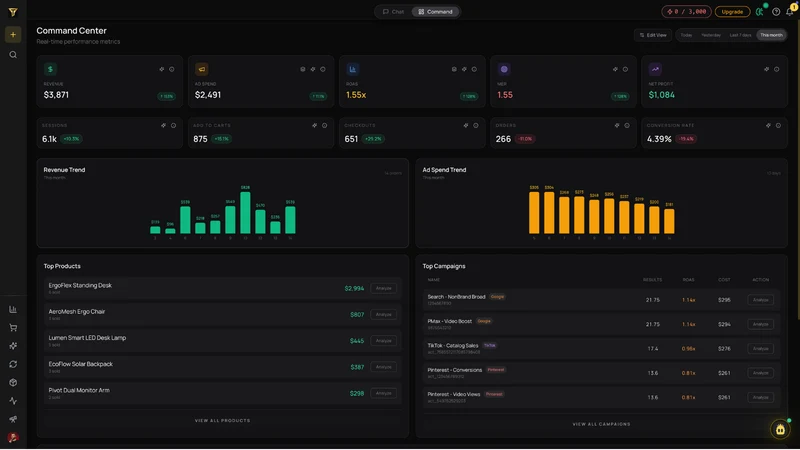Click the yellow plus button in sidebar
The width and height of the screenshot is (800, 450).
13,35
